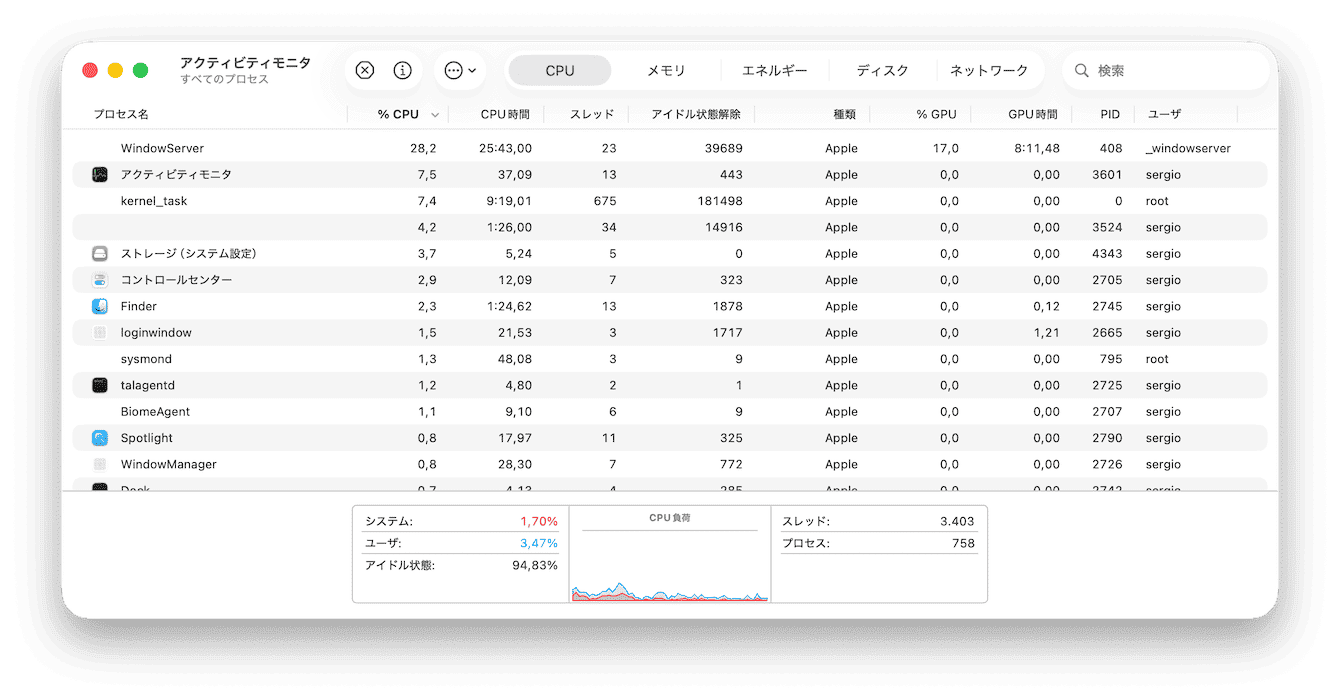Sort by GPU時間 column header
This screenshot has width=1340, height=700.
(1033, 114)
